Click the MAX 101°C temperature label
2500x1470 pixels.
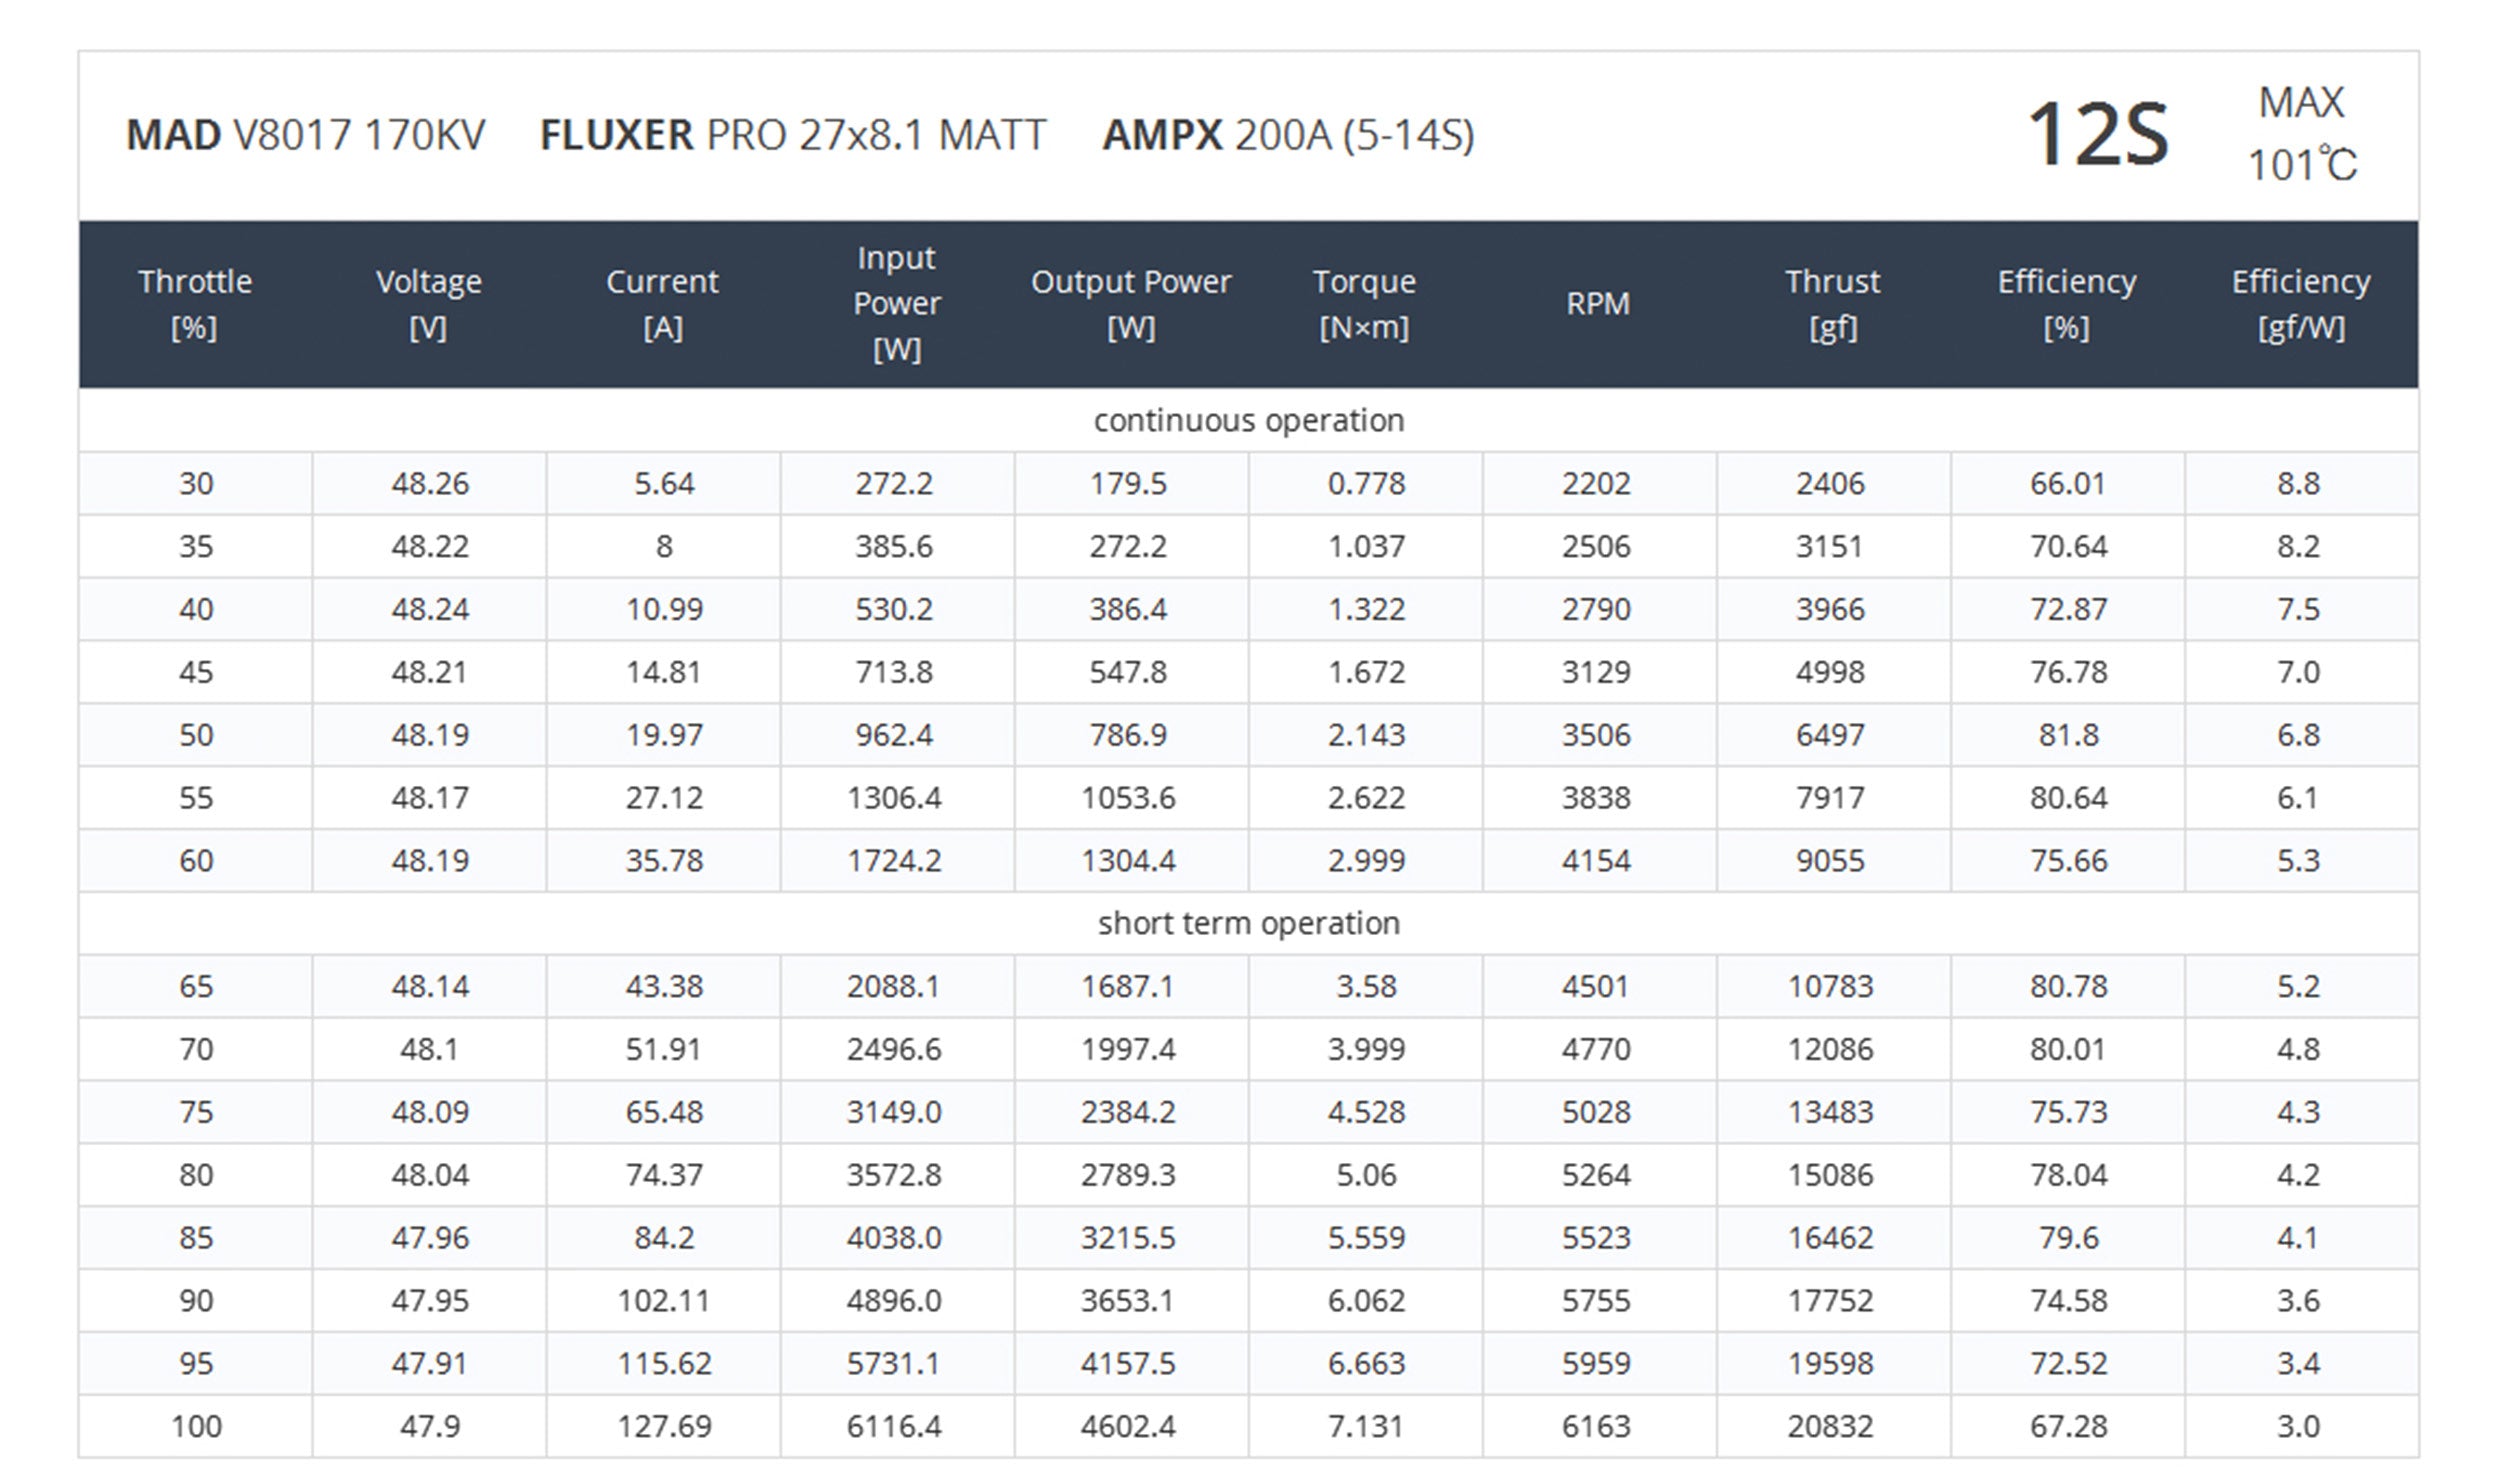point(2302,135)
